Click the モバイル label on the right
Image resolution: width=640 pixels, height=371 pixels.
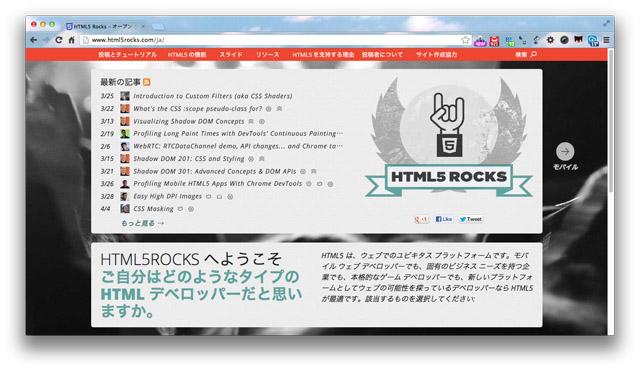(x=565, y=167)
